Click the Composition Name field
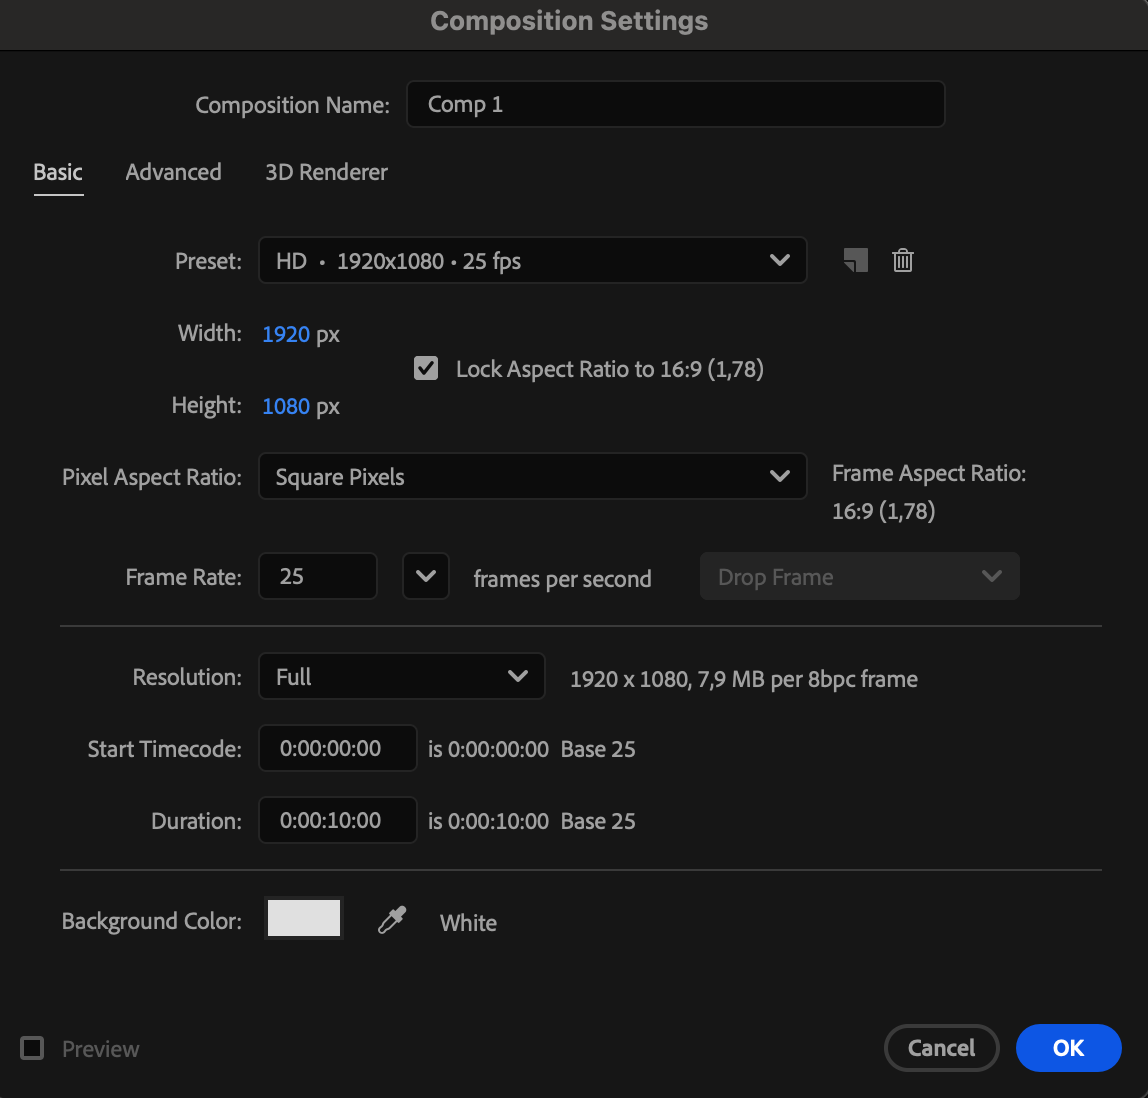 (675, 105)
